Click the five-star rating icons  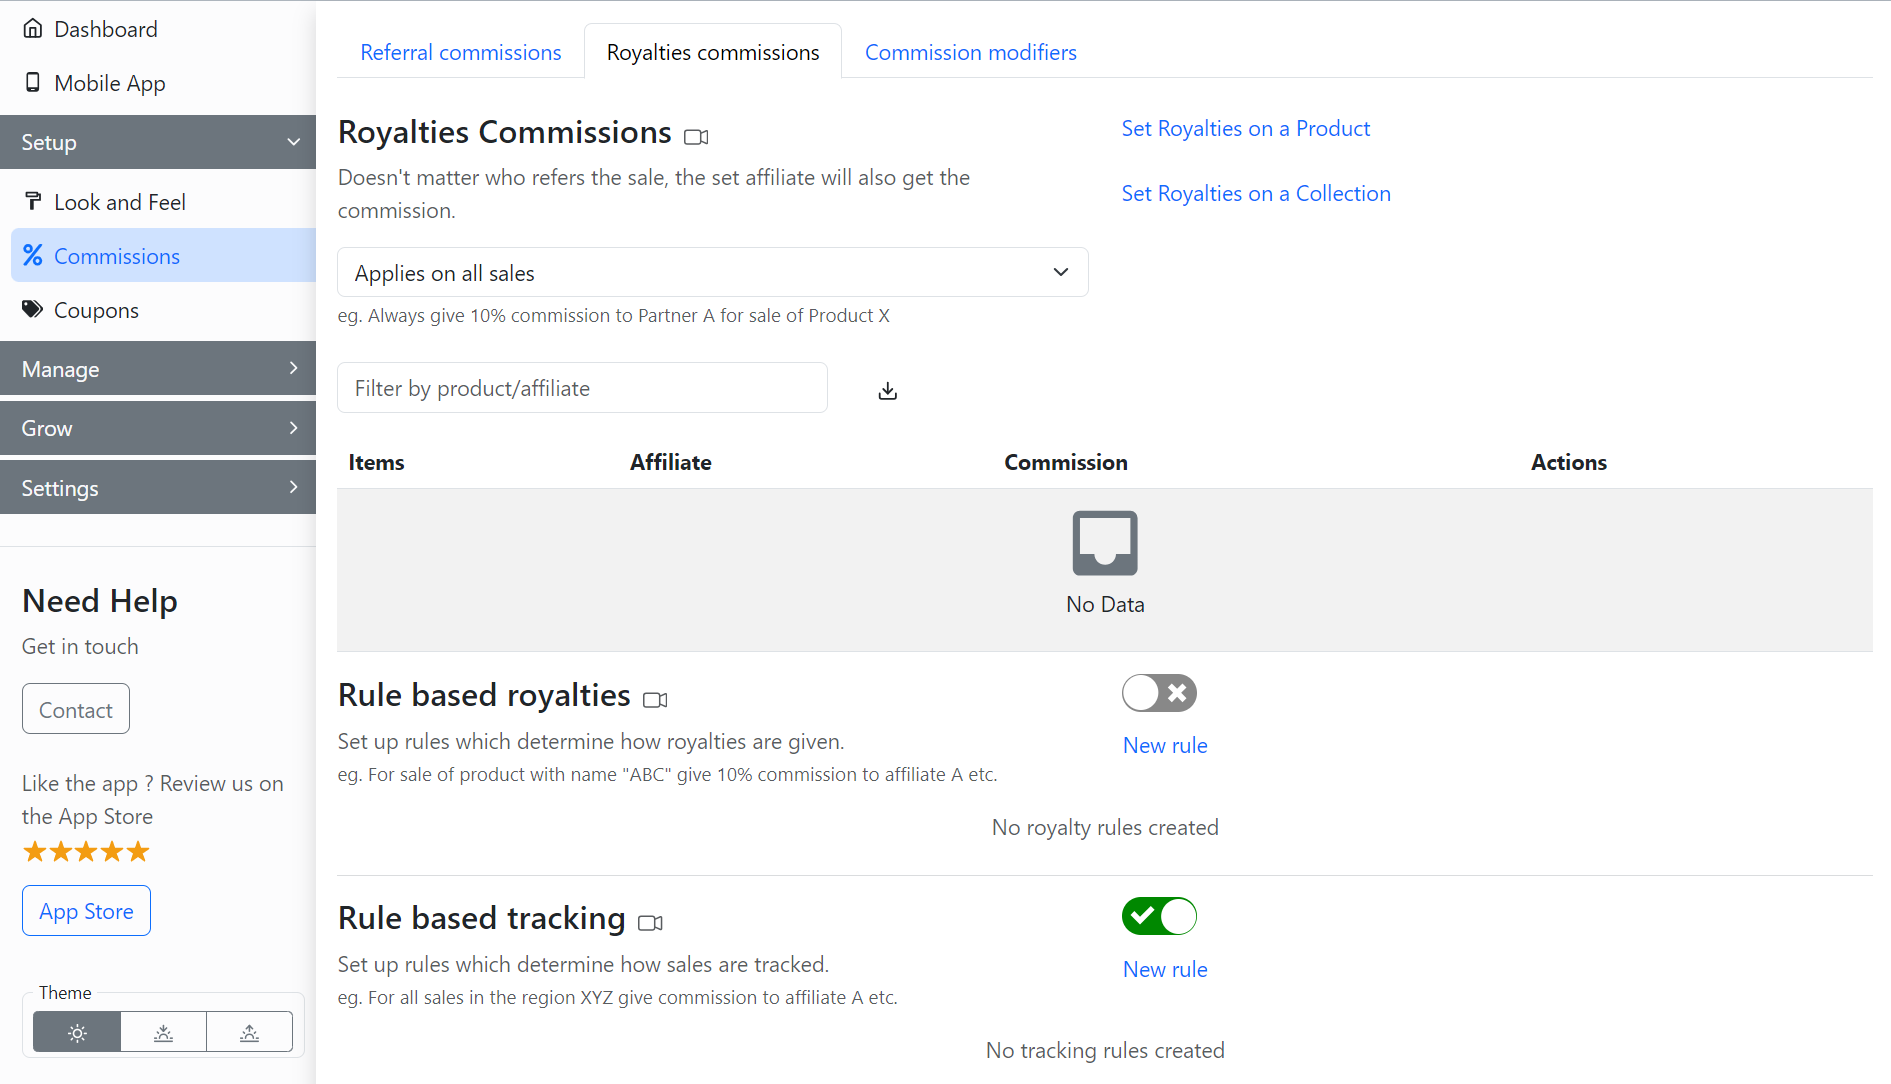click(86, 852)
